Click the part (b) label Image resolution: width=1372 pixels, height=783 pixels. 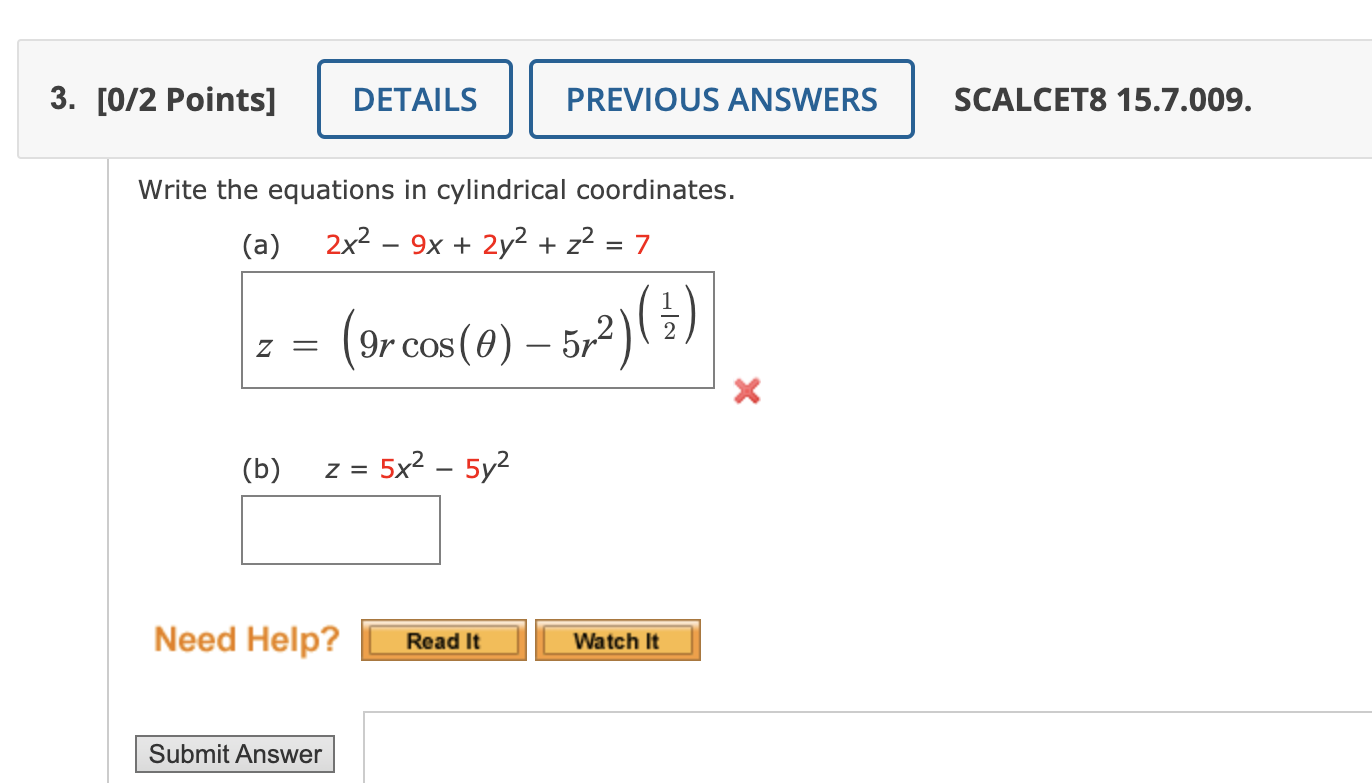point(262,468)
